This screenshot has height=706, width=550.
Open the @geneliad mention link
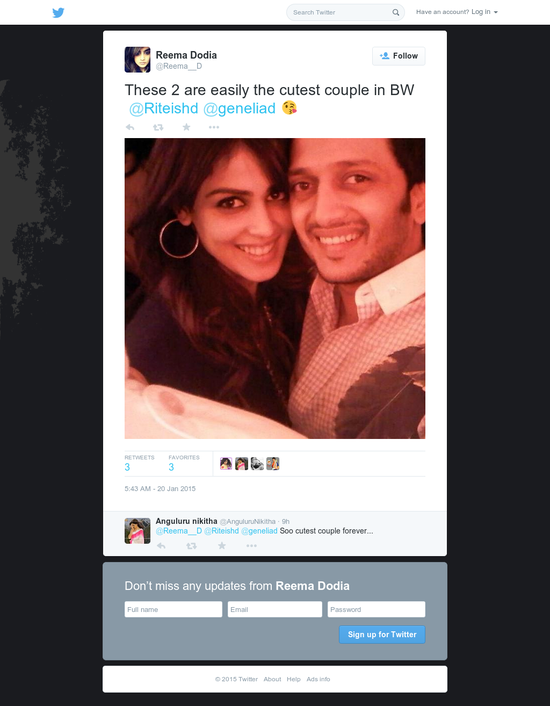click(x=239, y=109)
